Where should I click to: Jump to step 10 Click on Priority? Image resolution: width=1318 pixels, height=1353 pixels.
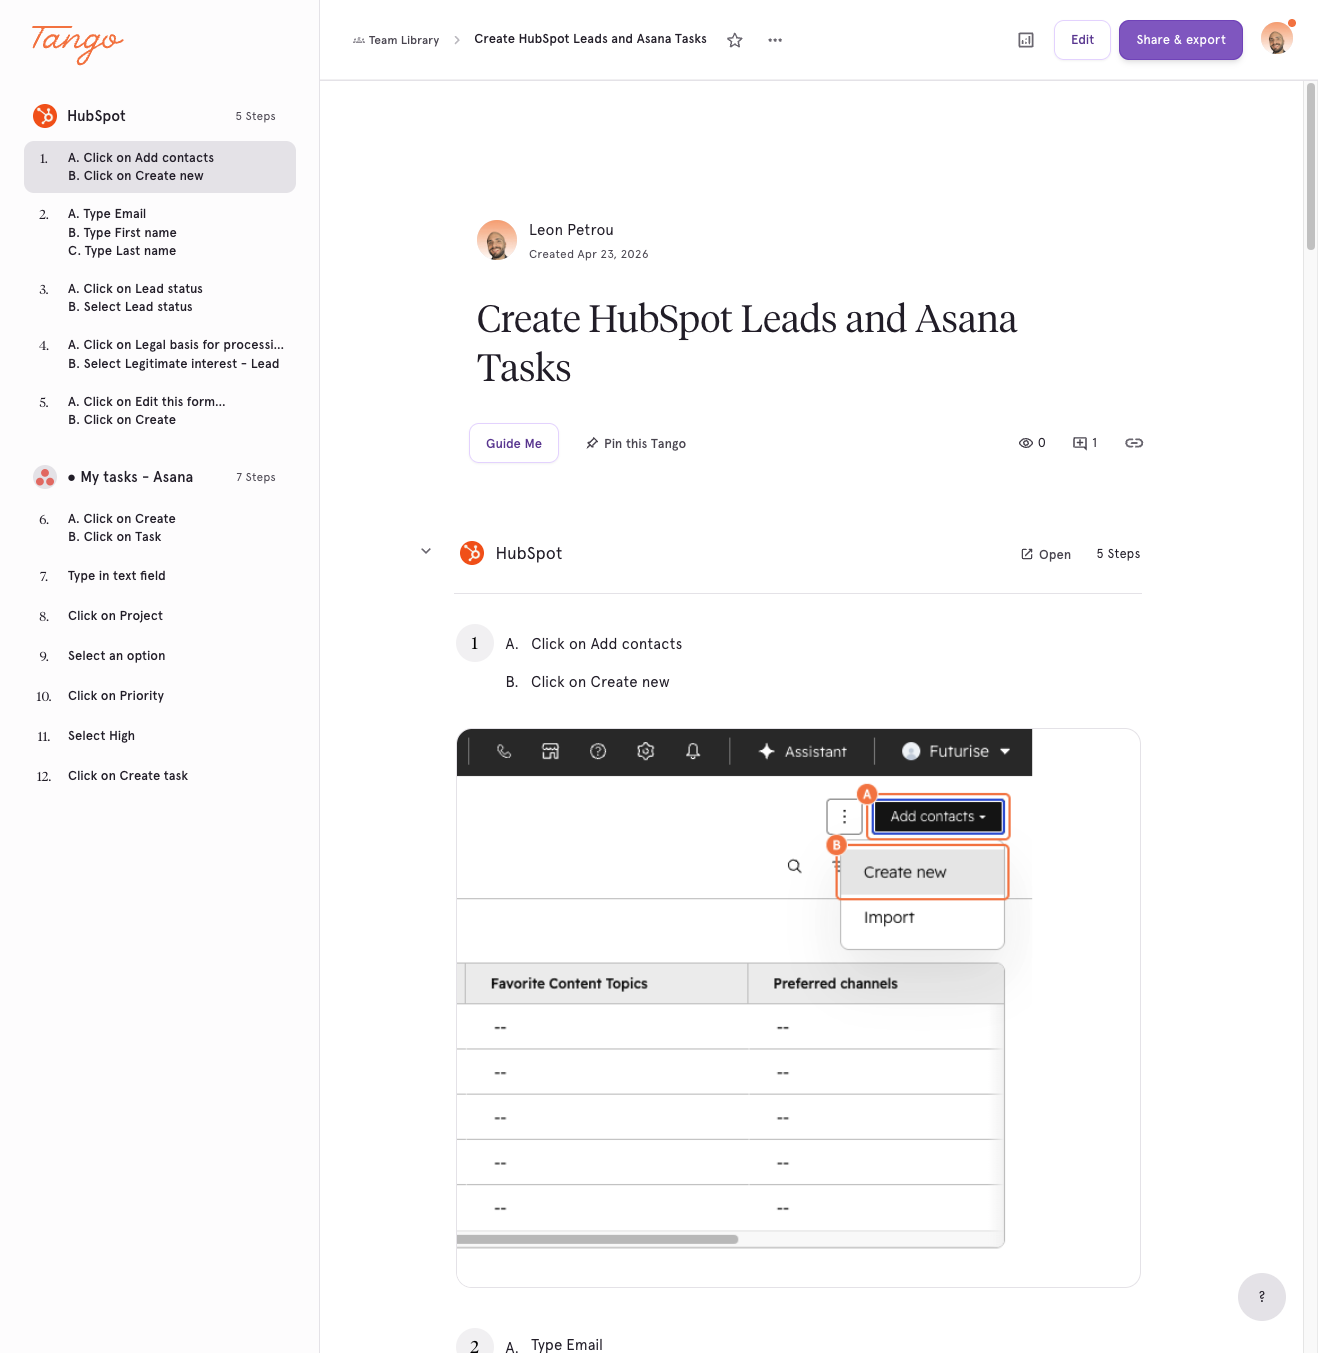point(160,696)
